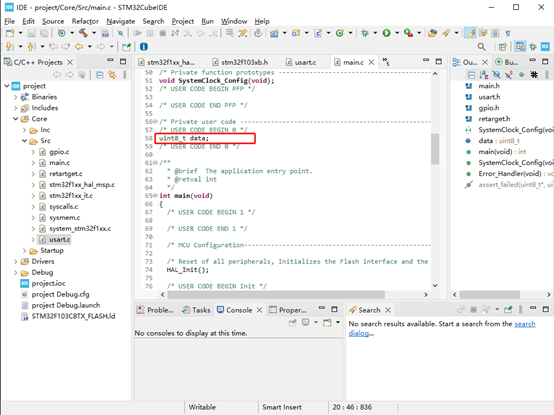Screen dimensions: 554x415
Task: Click the editor vertical scrollbar thumb
Action: tap(435, 149)
